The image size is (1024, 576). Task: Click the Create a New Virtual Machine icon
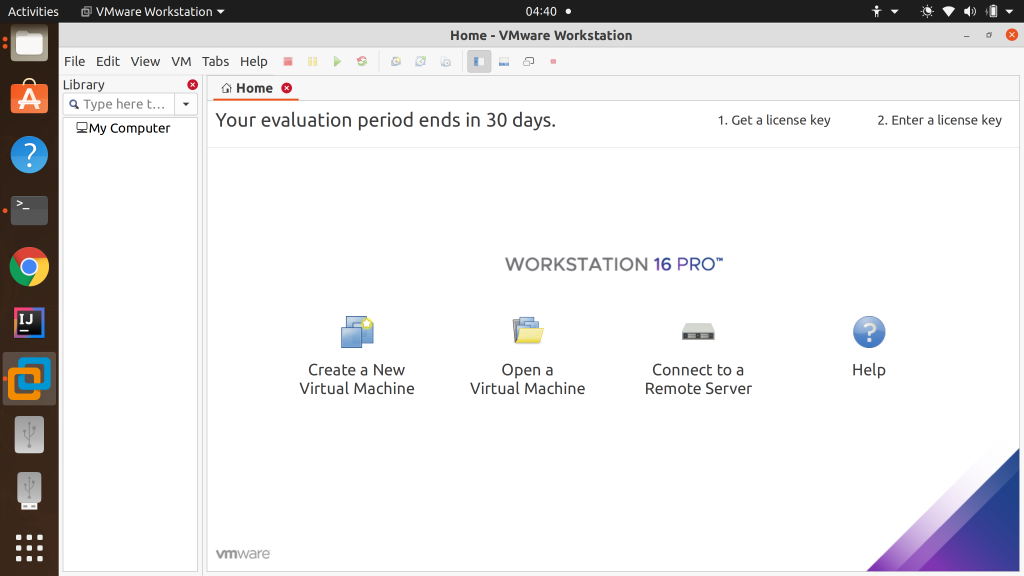[357, 332]
